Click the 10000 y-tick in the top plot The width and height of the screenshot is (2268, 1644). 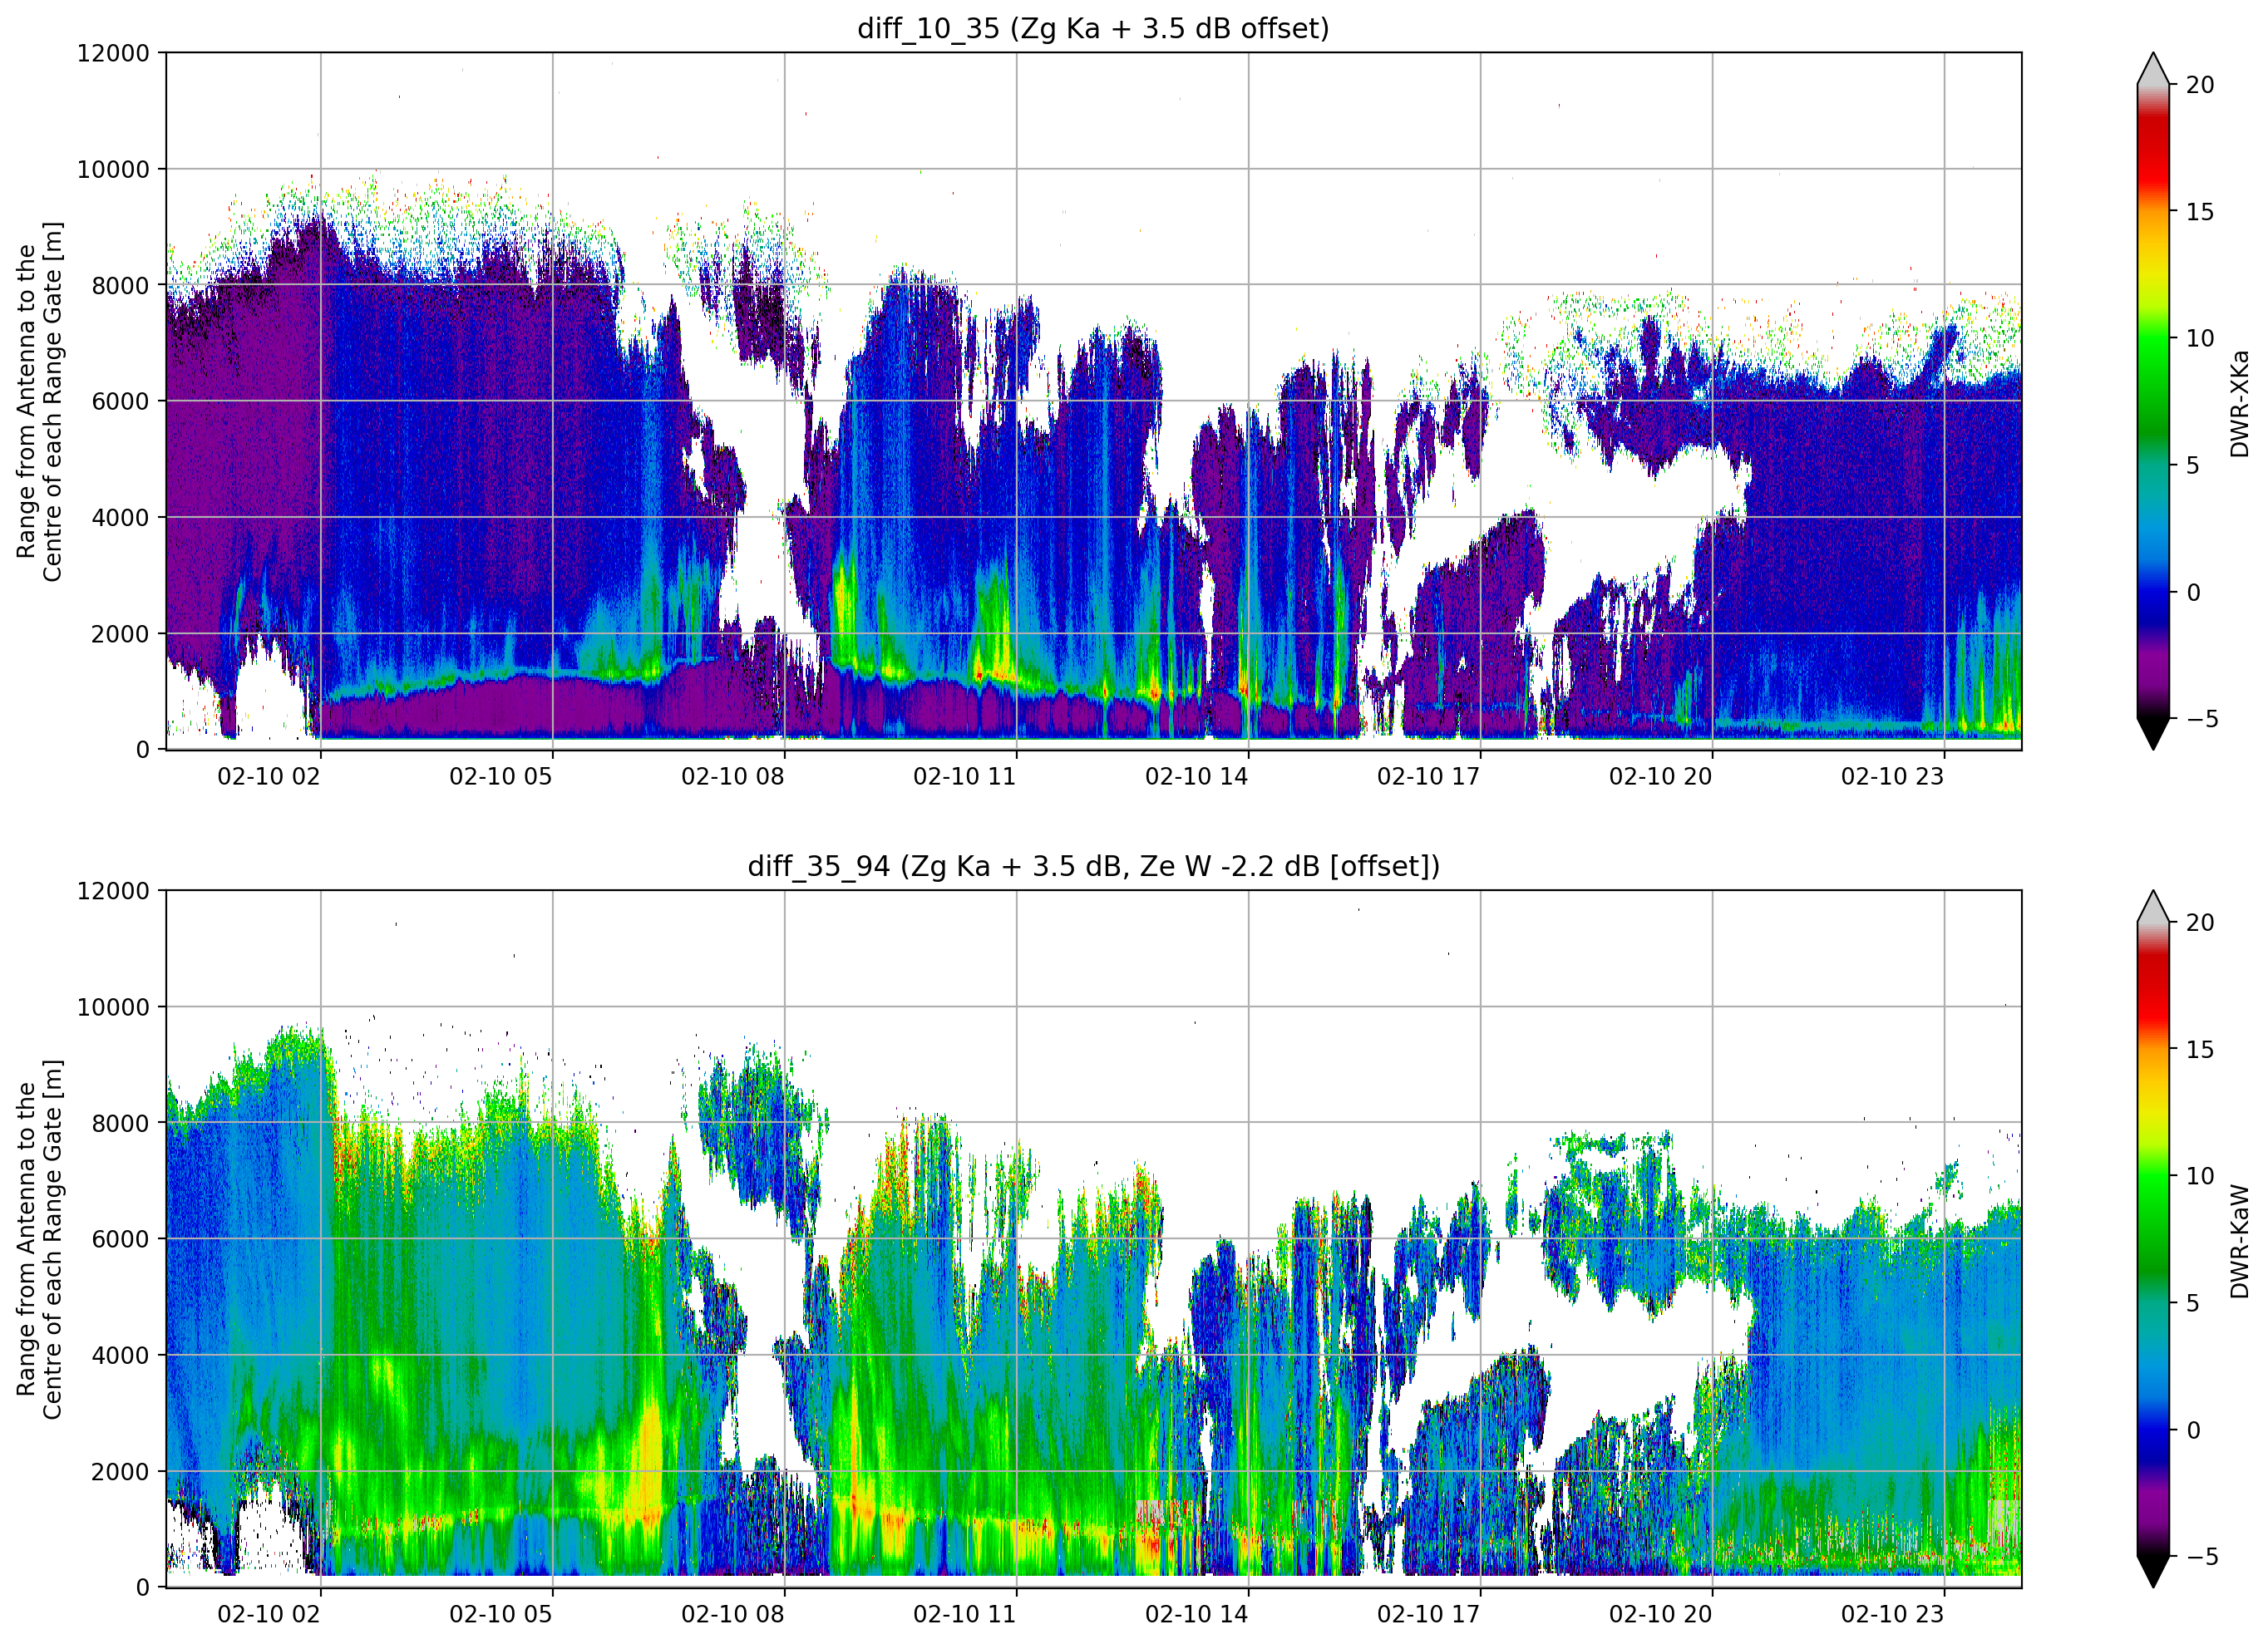click(113, 169)
